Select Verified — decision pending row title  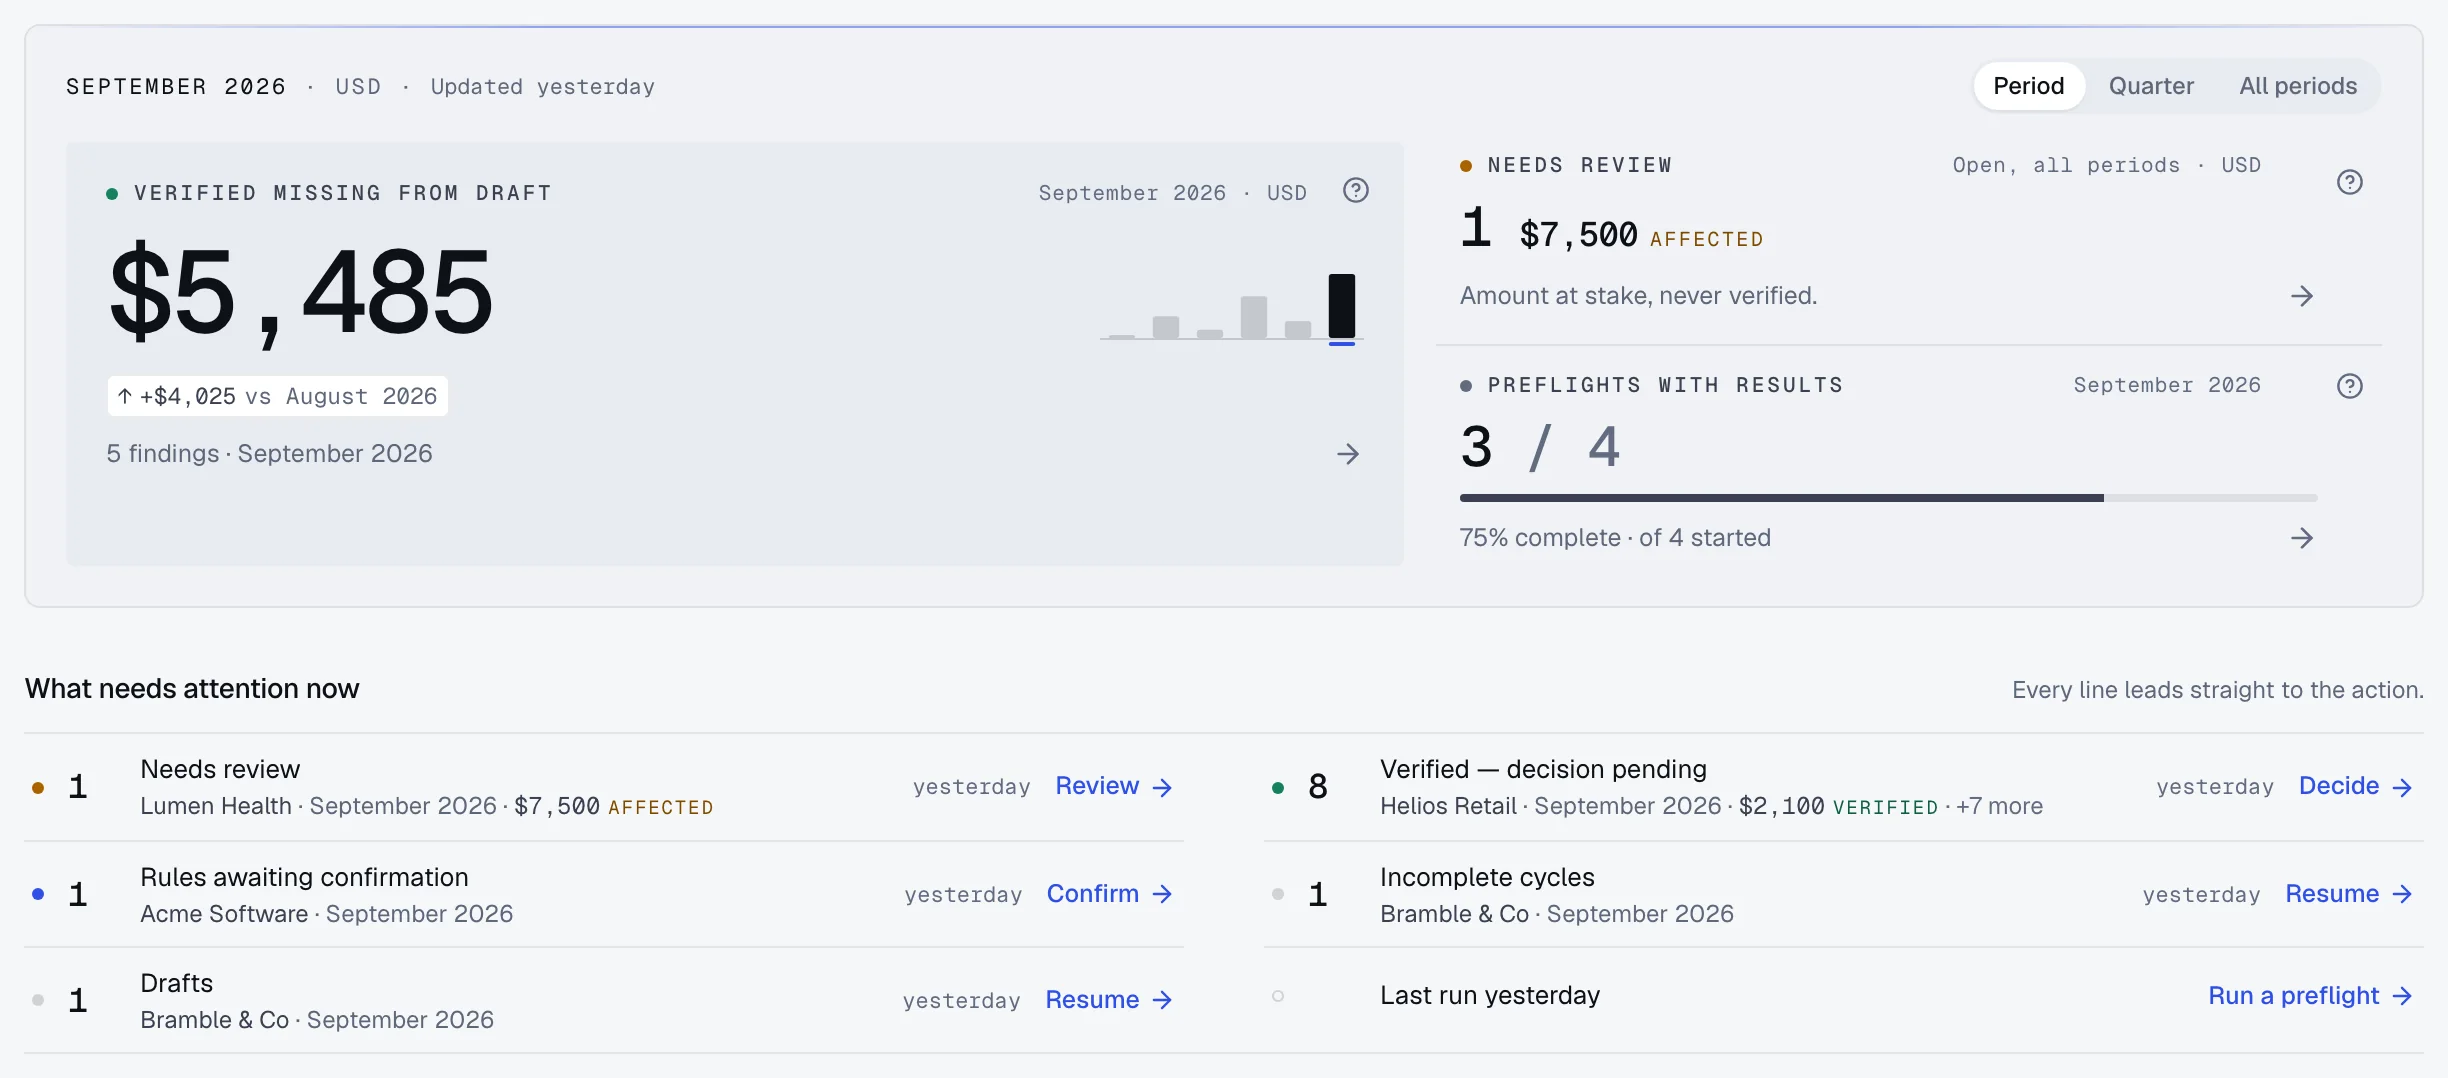(1543, 769)
